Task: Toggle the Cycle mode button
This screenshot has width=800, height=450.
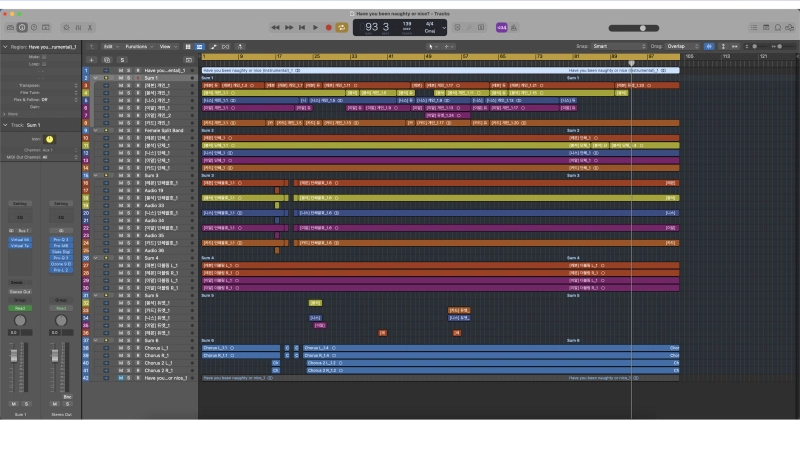Action: (x=341, y=28)
